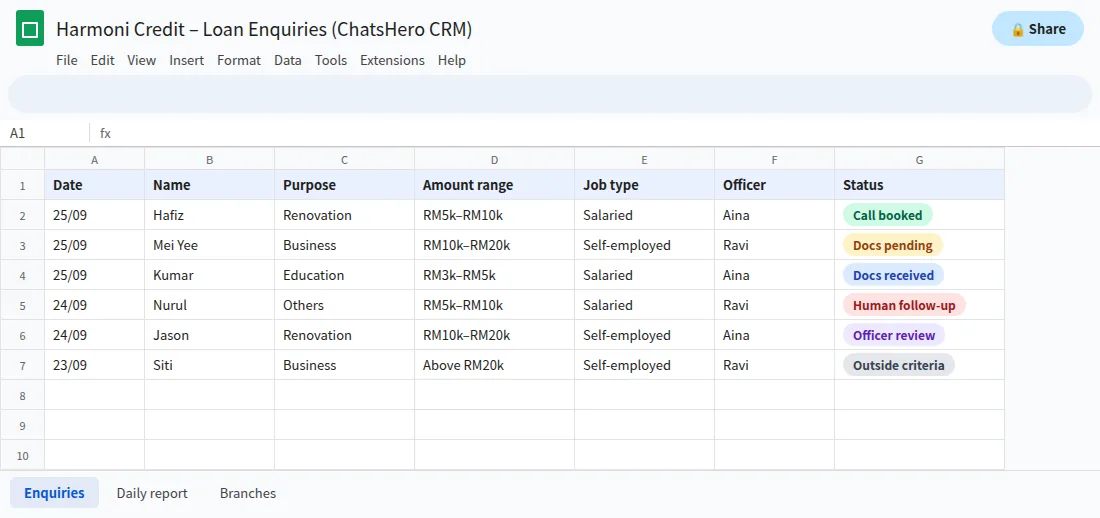
Task: Open the View menu
Action: tap(142, 60)
